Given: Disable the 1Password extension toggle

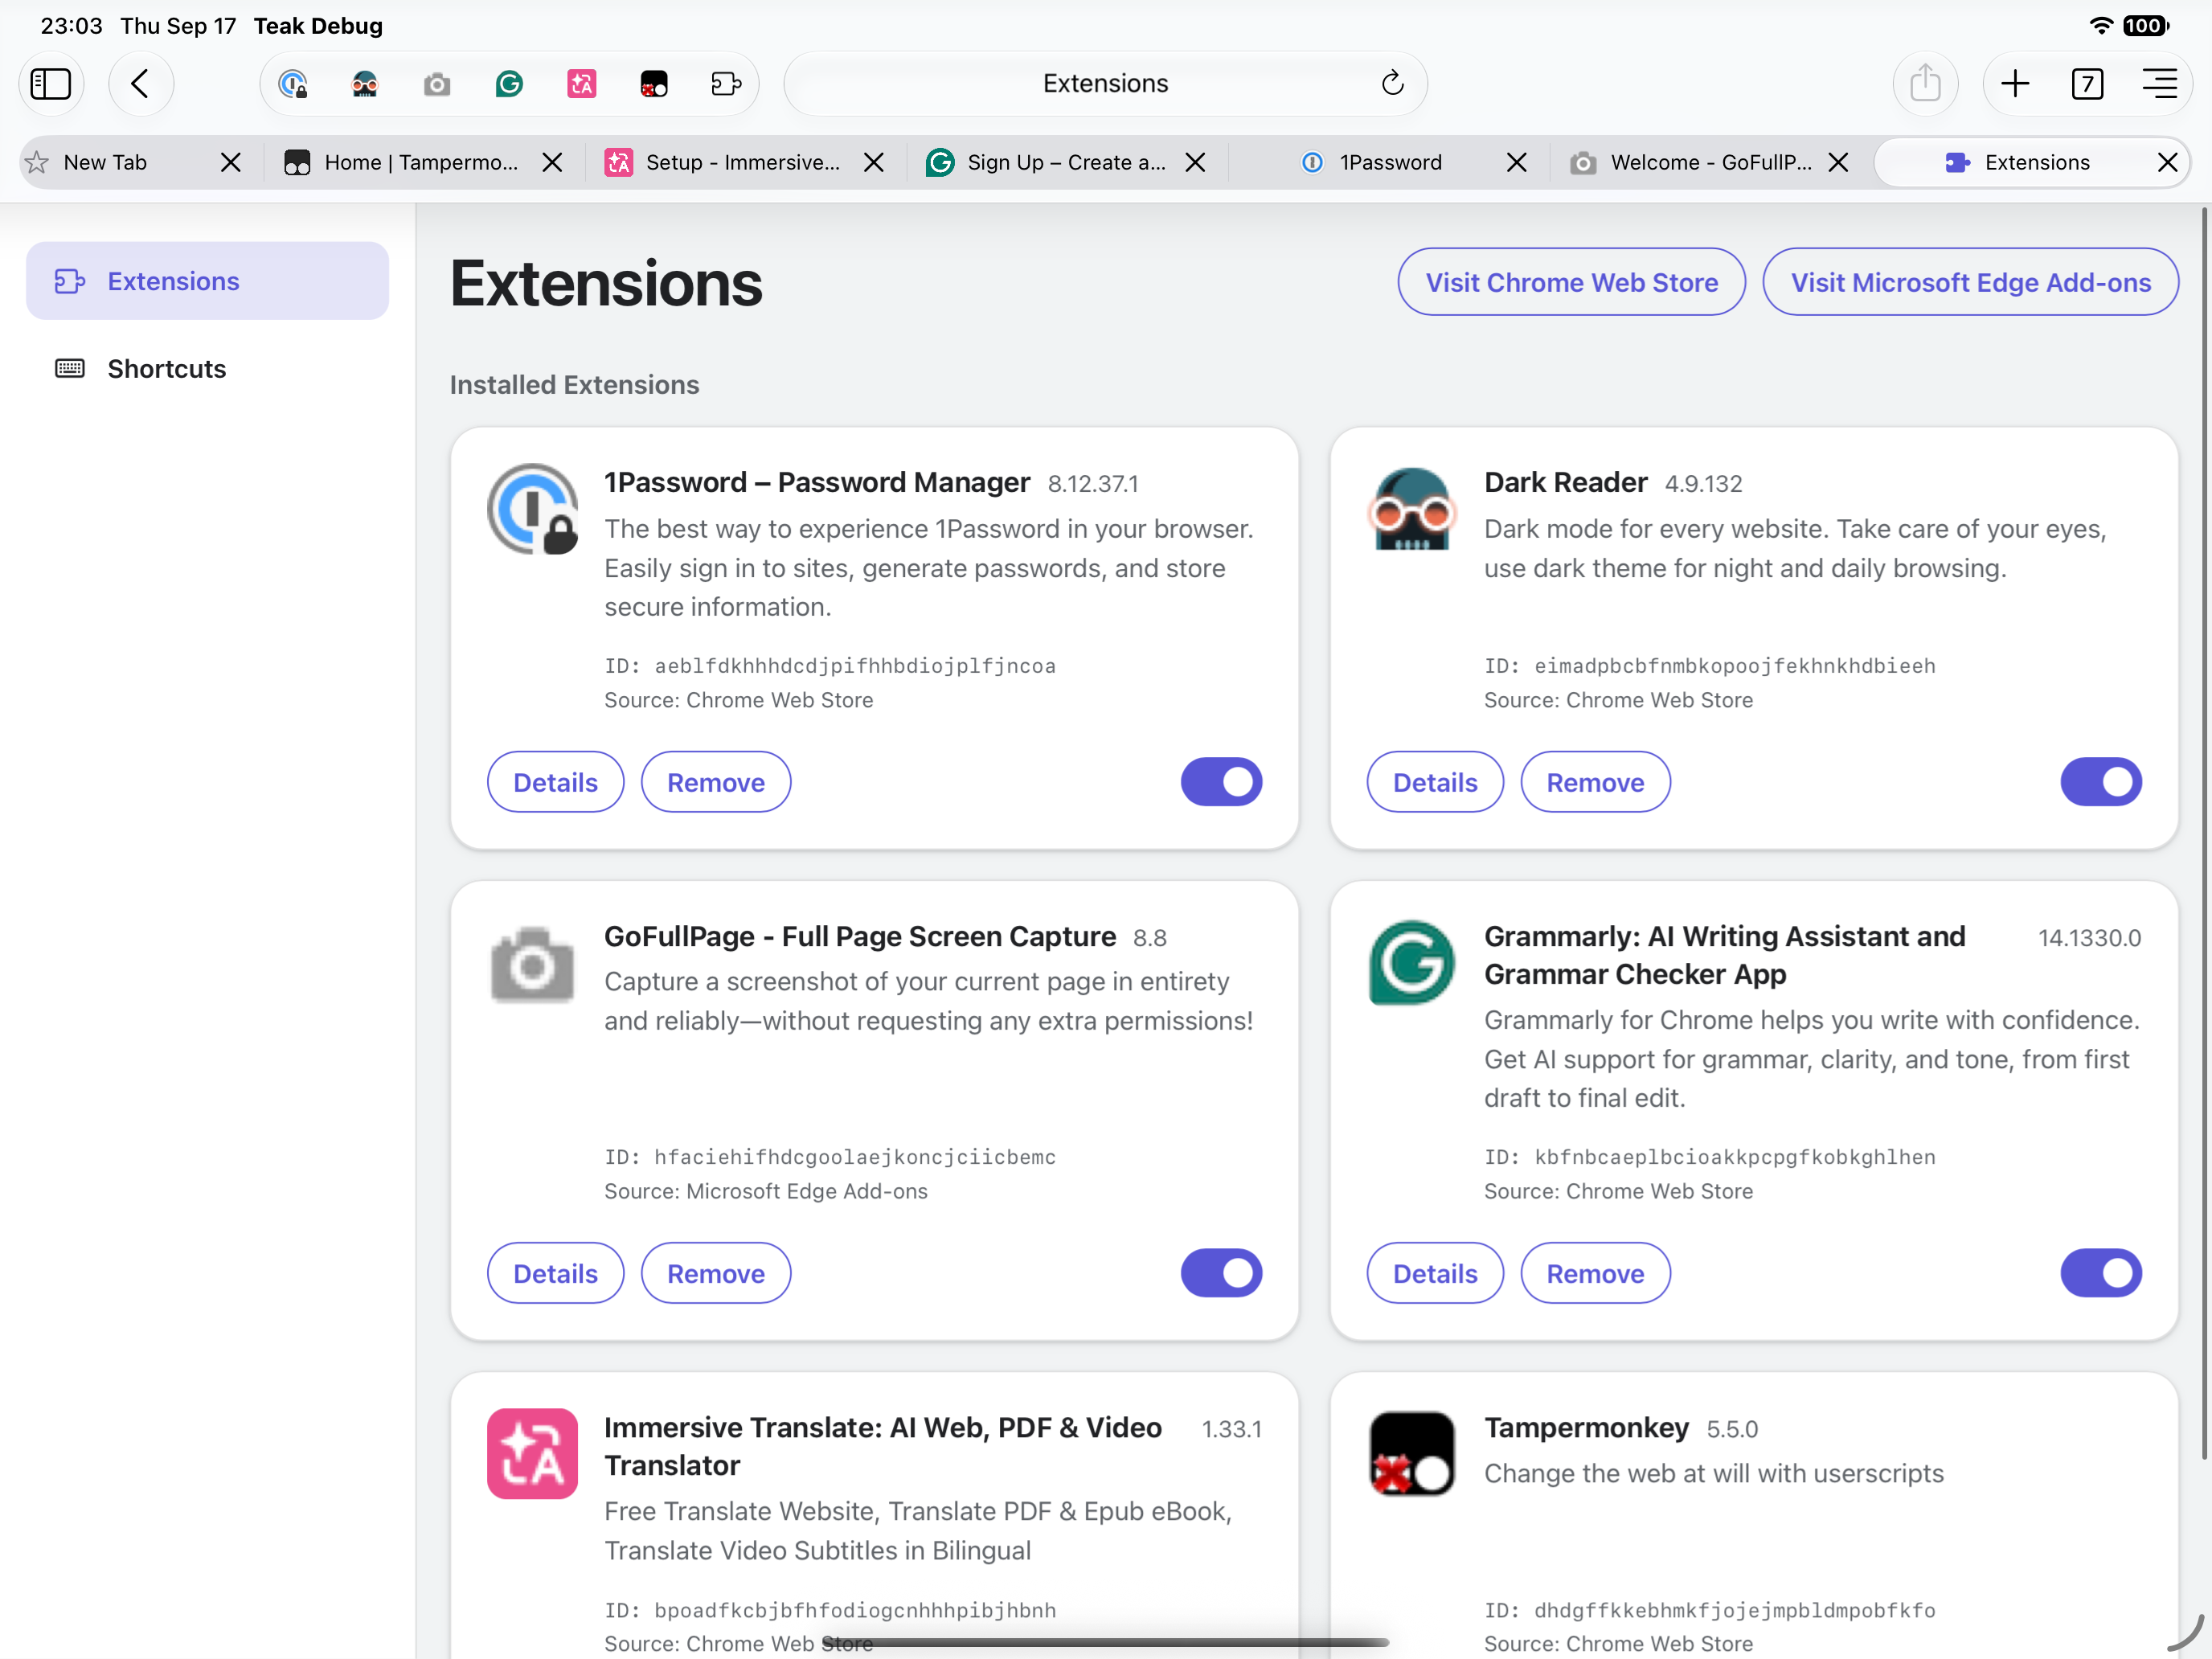Looking at the screenshot, I should pos(1221,782).
